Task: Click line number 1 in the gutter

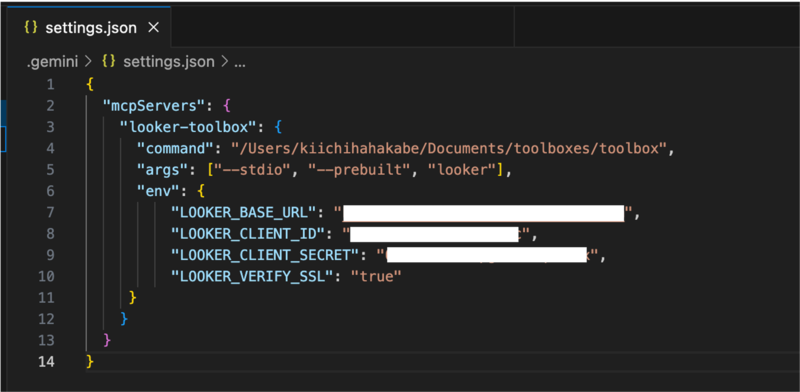Action: [x=50, y=85]
